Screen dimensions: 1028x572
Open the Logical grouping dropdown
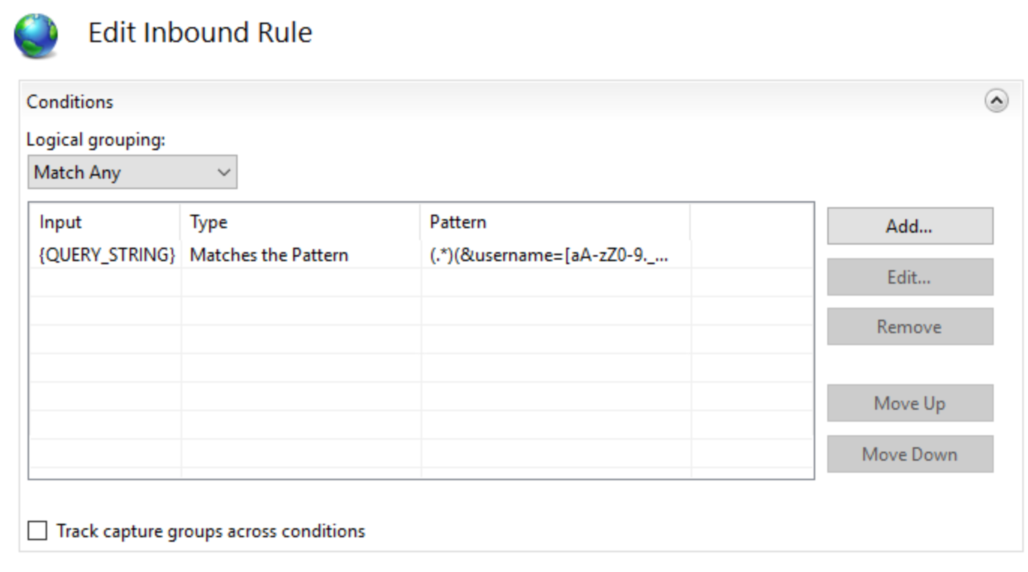(132, 172)
